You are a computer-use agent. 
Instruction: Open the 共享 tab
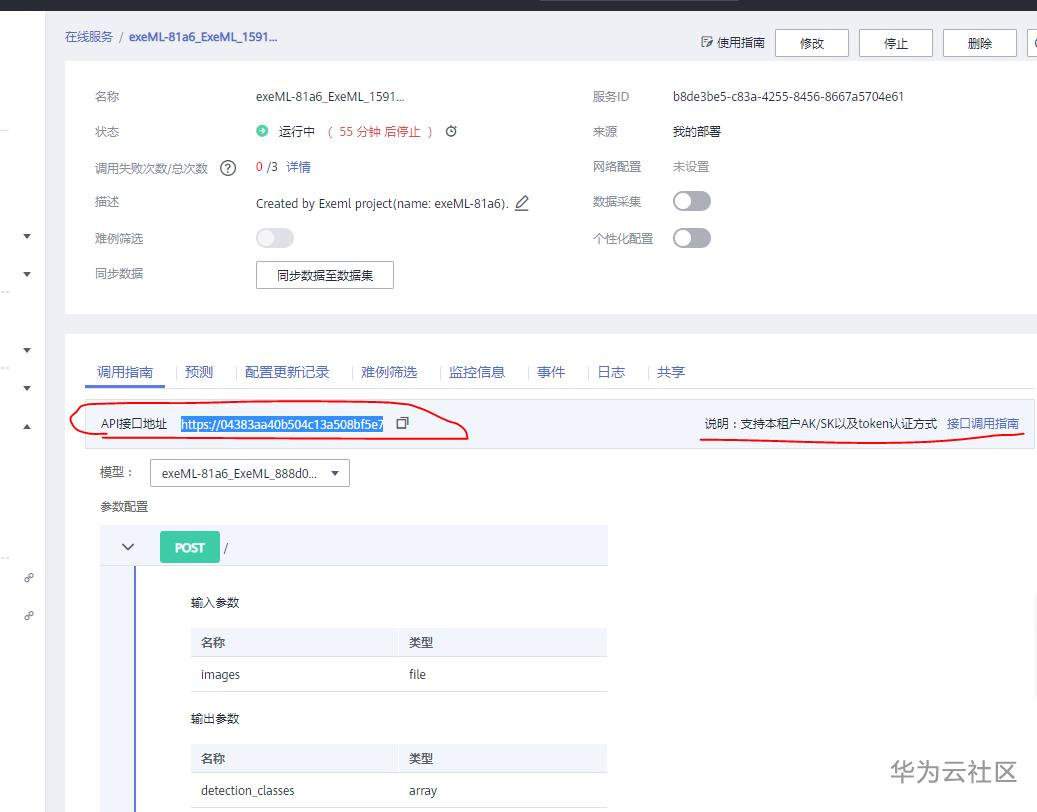click(671, 372)
